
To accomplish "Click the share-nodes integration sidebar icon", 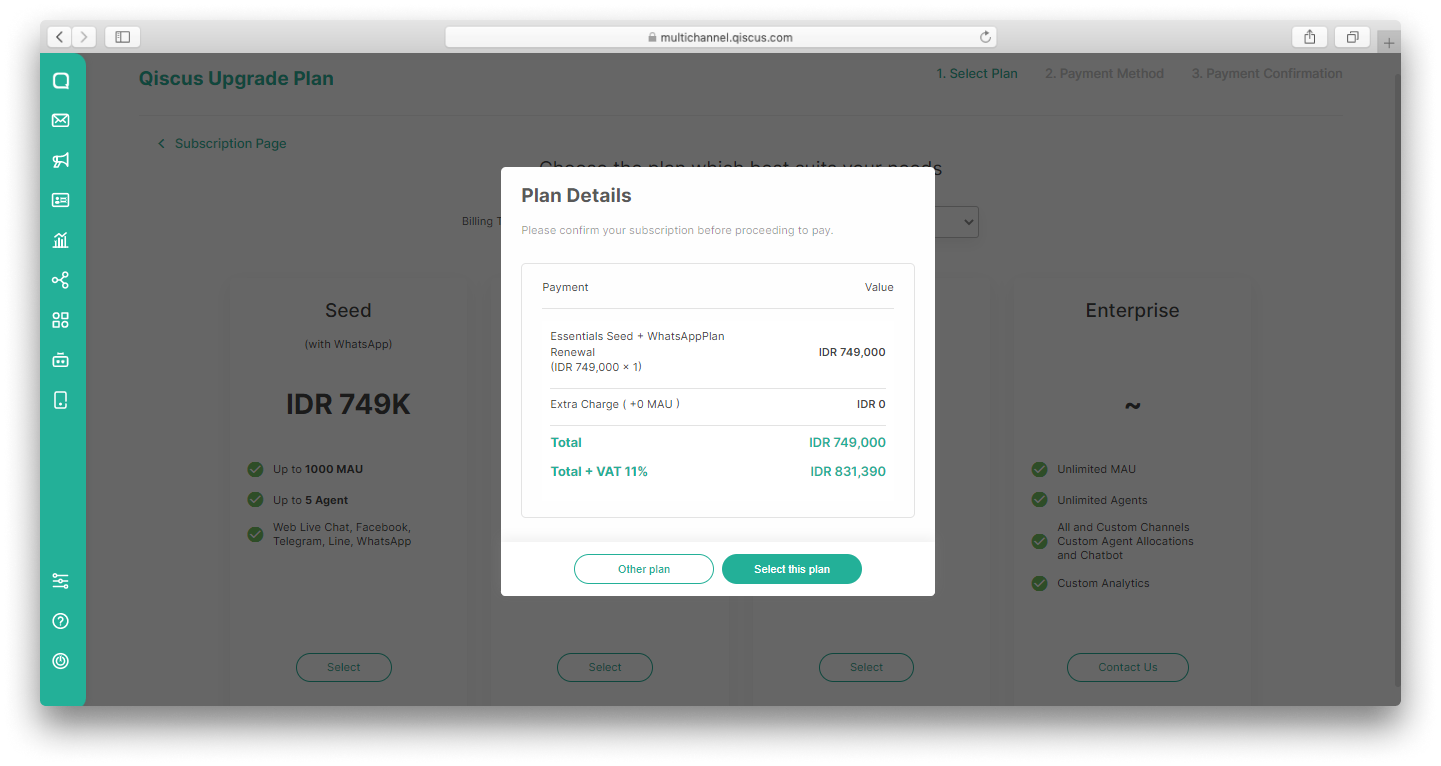I will click(x=61, y=280).
